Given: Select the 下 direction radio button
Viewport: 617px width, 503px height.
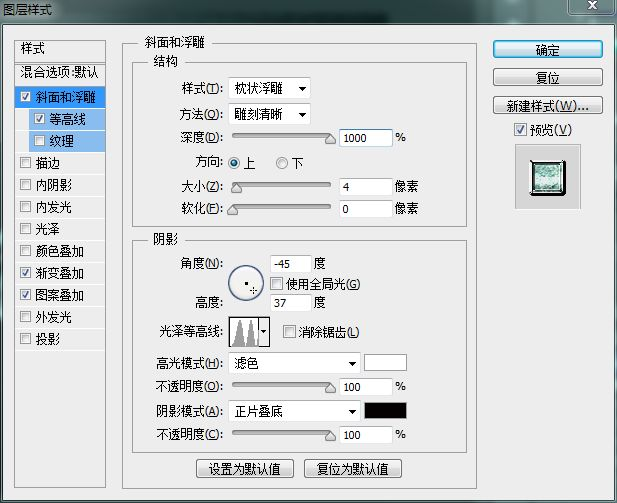Looking at the screenshot, I should click(282, 163).
